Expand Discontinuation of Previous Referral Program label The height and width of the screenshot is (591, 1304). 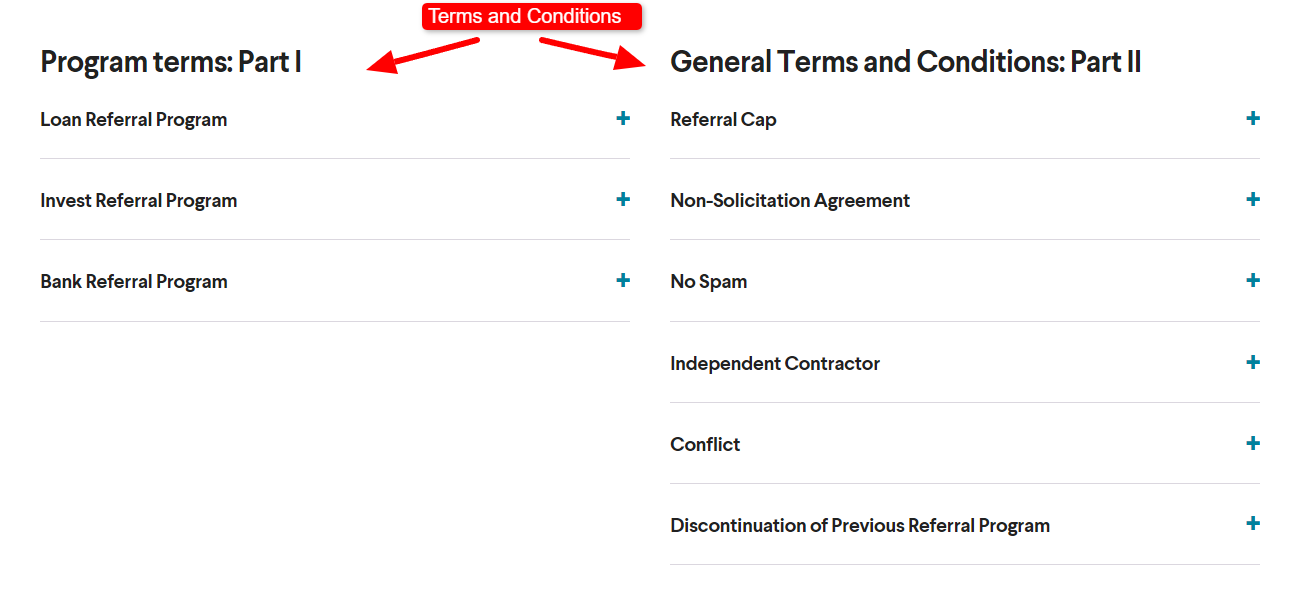tap(860, 526)
